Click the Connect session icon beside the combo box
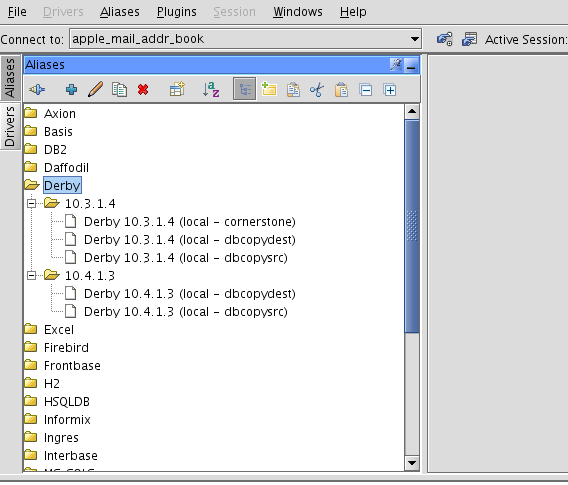568x485 pixels. pos(444,39)
